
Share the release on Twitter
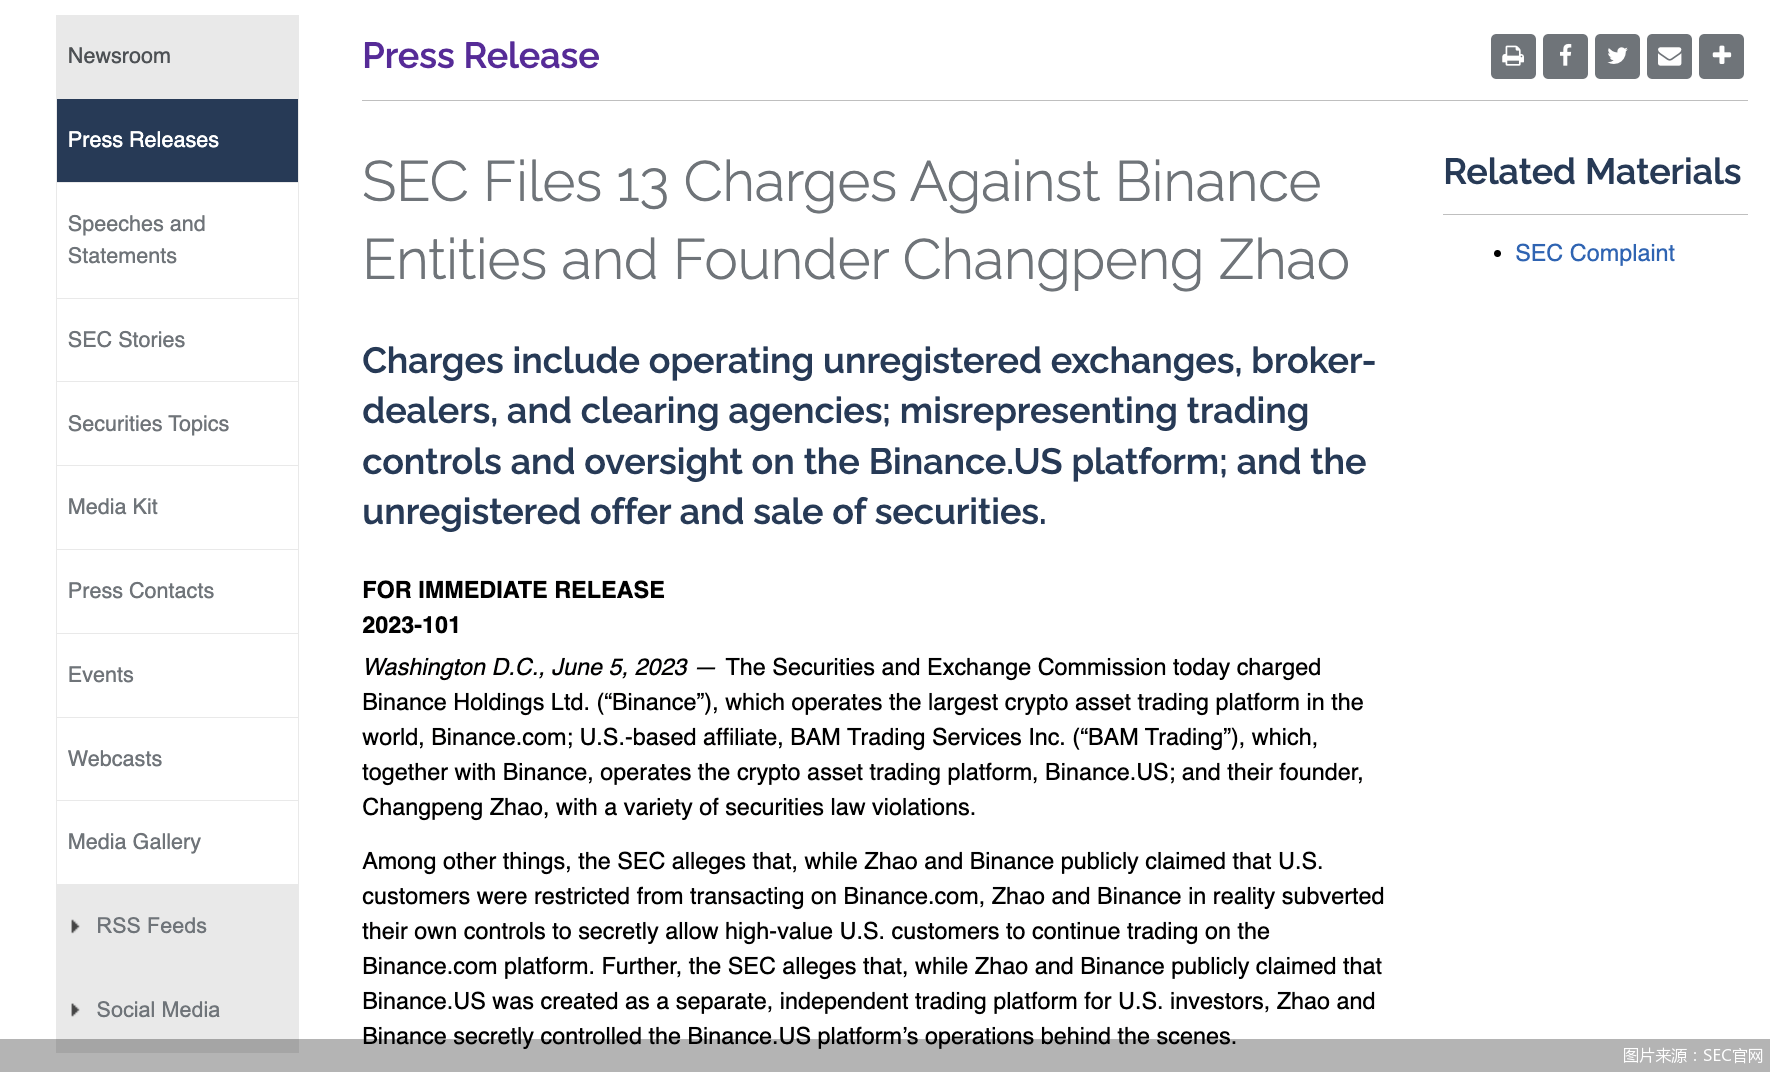coord(1617,56)
